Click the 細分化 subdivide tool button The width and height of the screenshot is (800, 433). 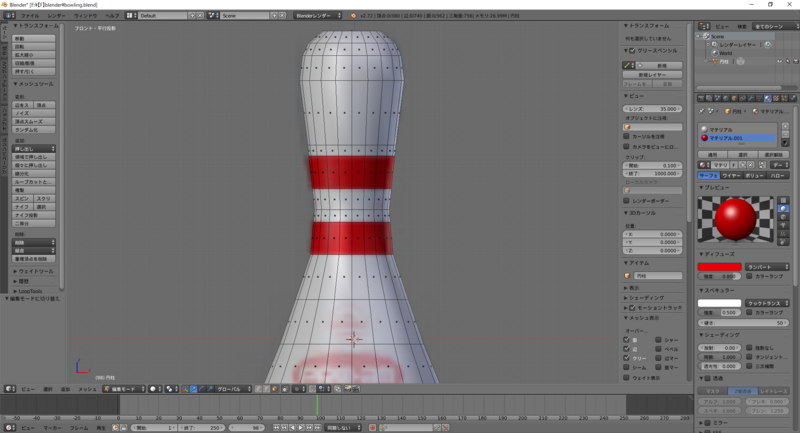[x=34, y=173]
